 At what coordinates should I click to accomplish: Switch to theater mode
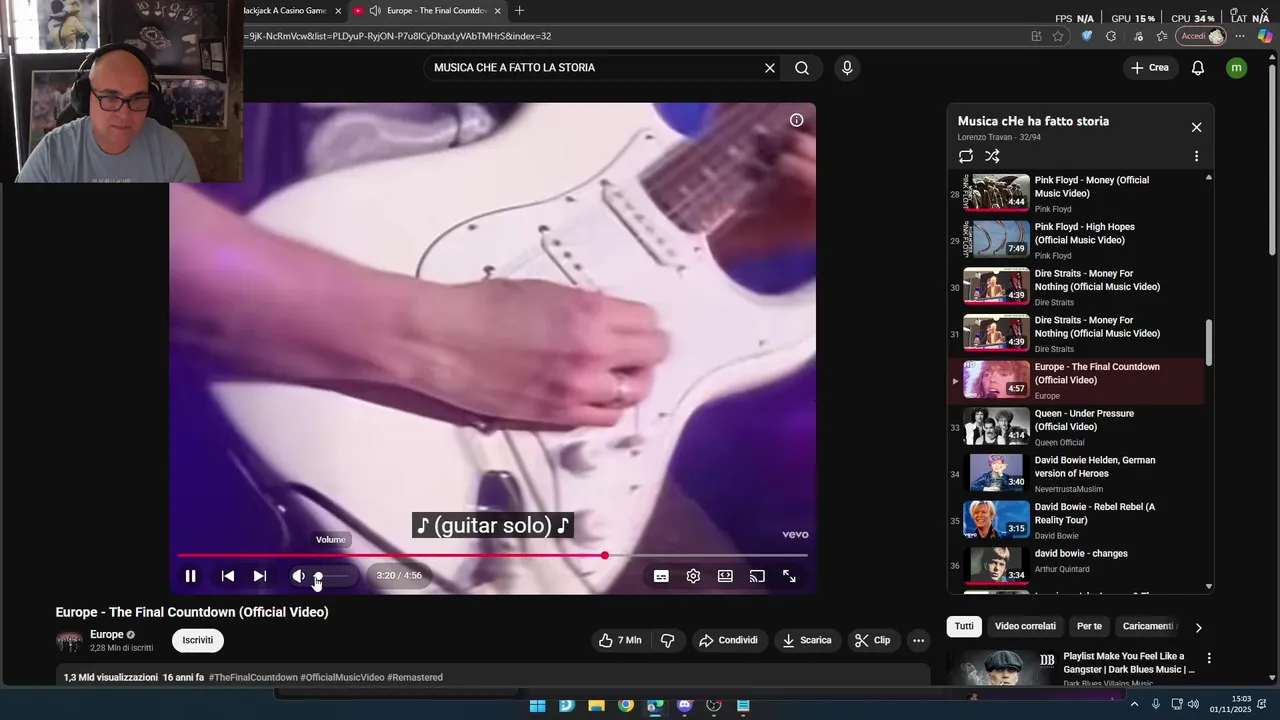coord(725,576)
